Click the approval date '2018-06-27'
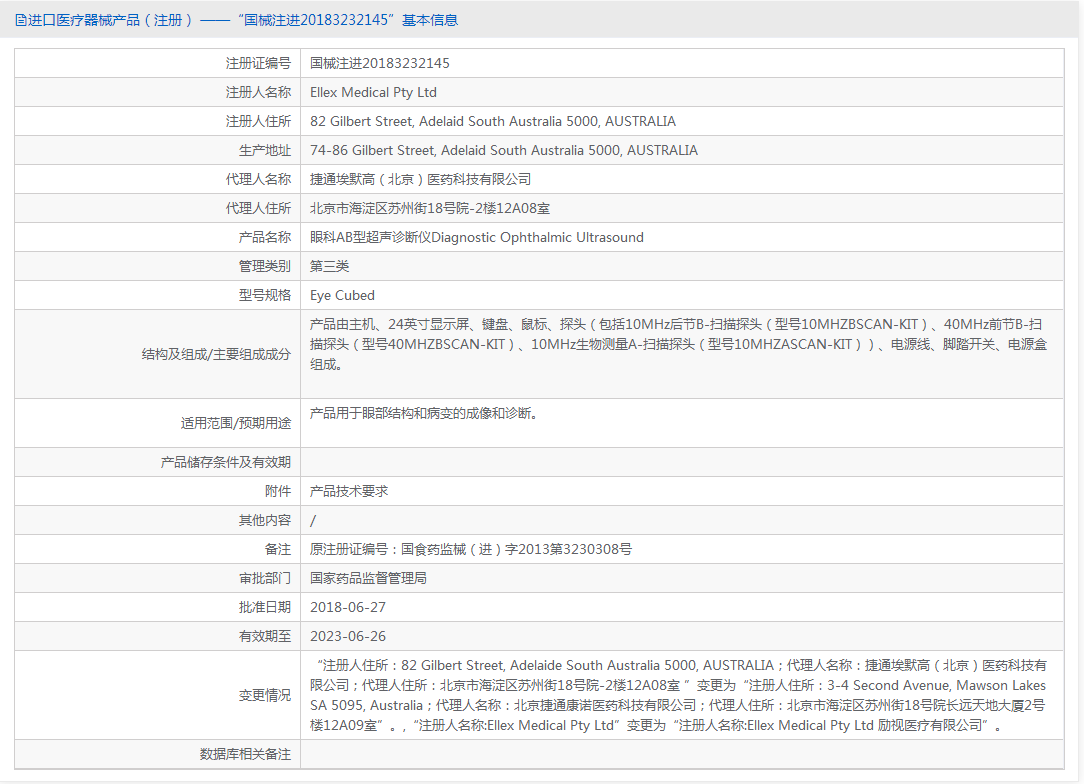This screenshot has width=1084, height=784. click(347, 606)
